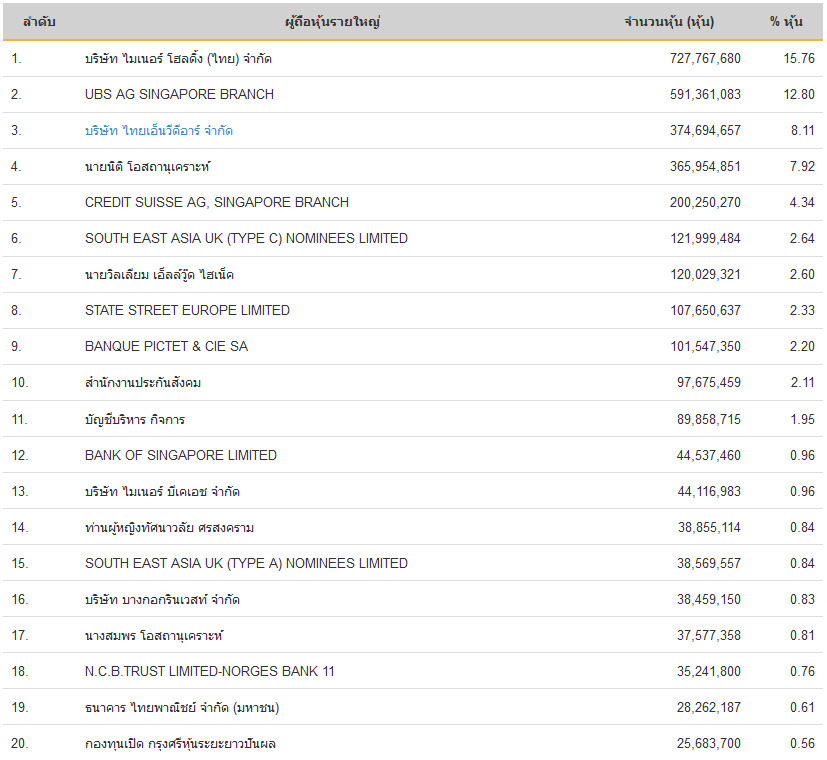
Task: Click the % หุ้น column header
Action: click(x=786, y=22)
